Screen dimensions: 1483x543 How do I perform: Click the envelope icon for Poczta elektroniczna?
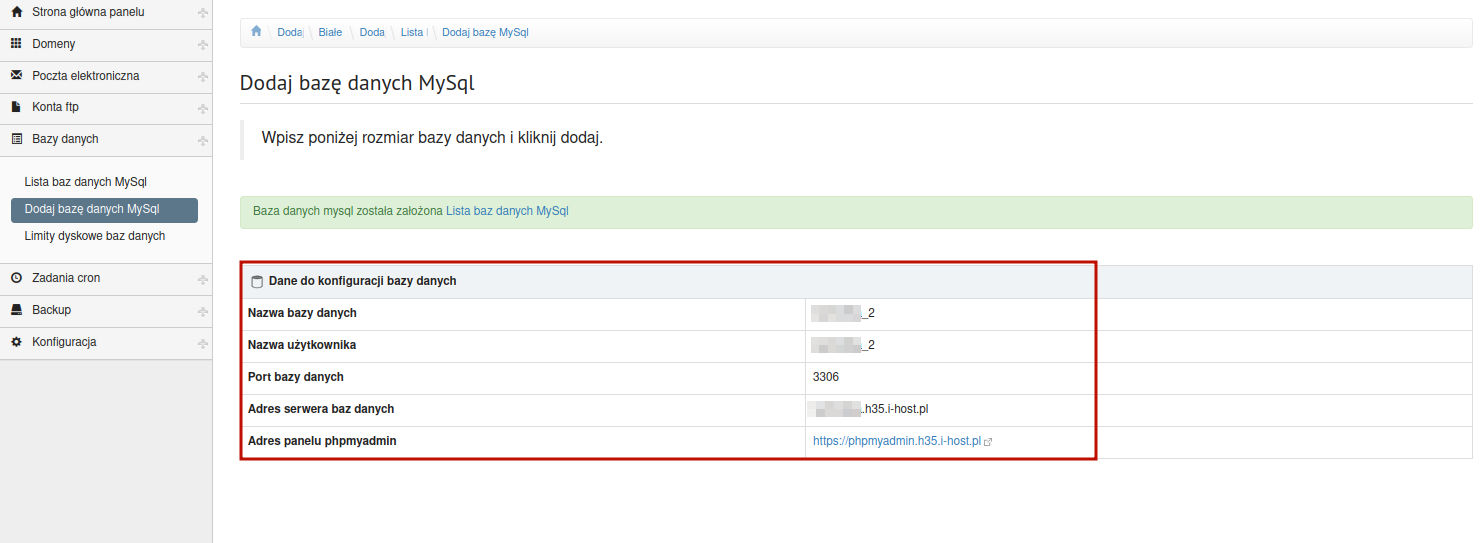[16, 76]
